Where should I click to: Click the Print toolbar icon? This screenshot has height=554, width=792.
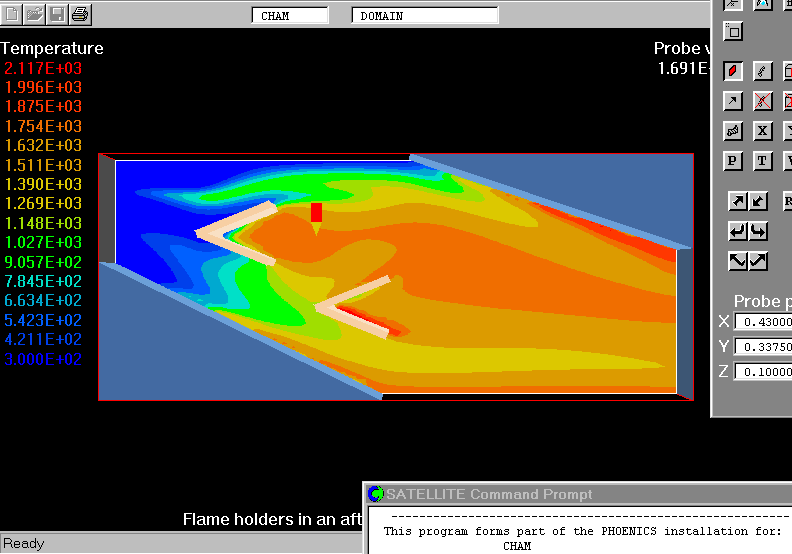(x=80, y=14)
